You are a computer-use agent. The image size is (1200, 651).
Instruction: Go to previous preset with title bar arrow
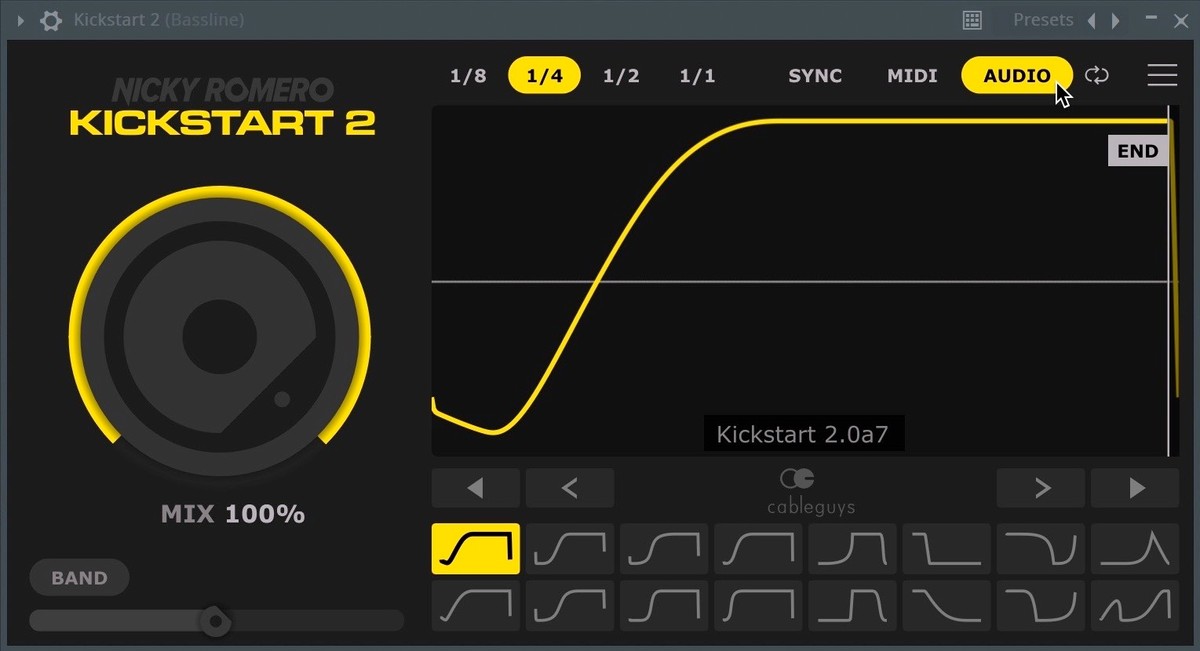[x=1092, y=20]
